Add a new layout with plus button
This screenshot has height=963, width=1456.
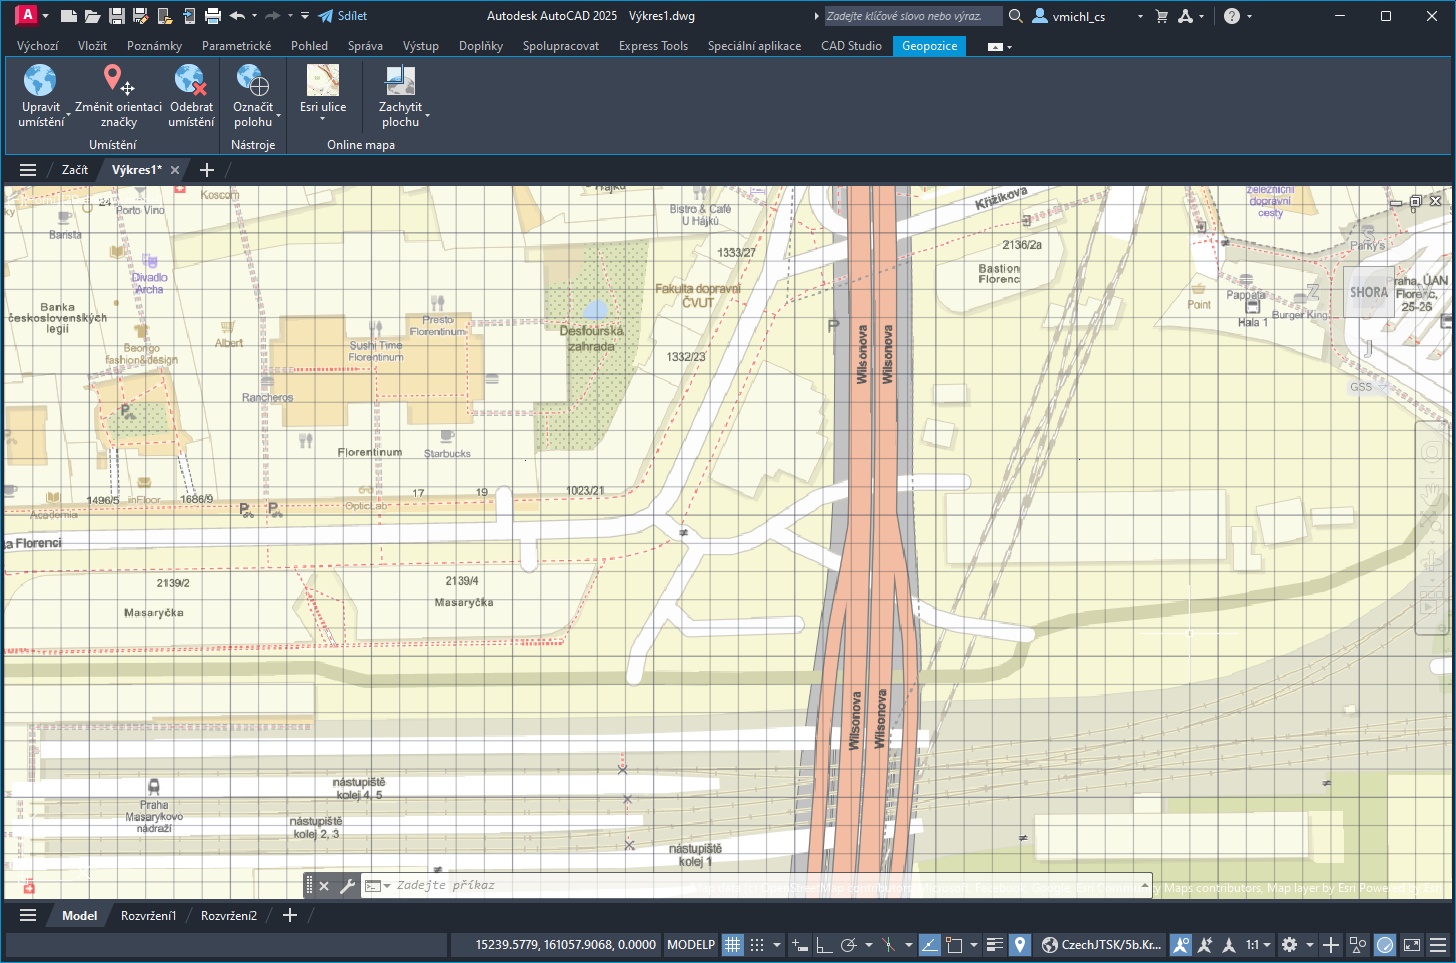click(290, 915)
